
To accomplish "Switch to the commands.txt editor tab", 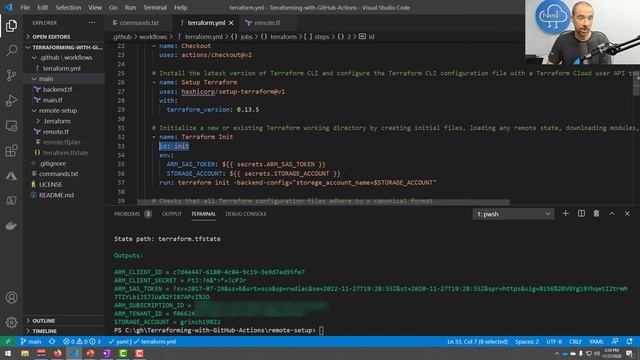I will 139,23.
